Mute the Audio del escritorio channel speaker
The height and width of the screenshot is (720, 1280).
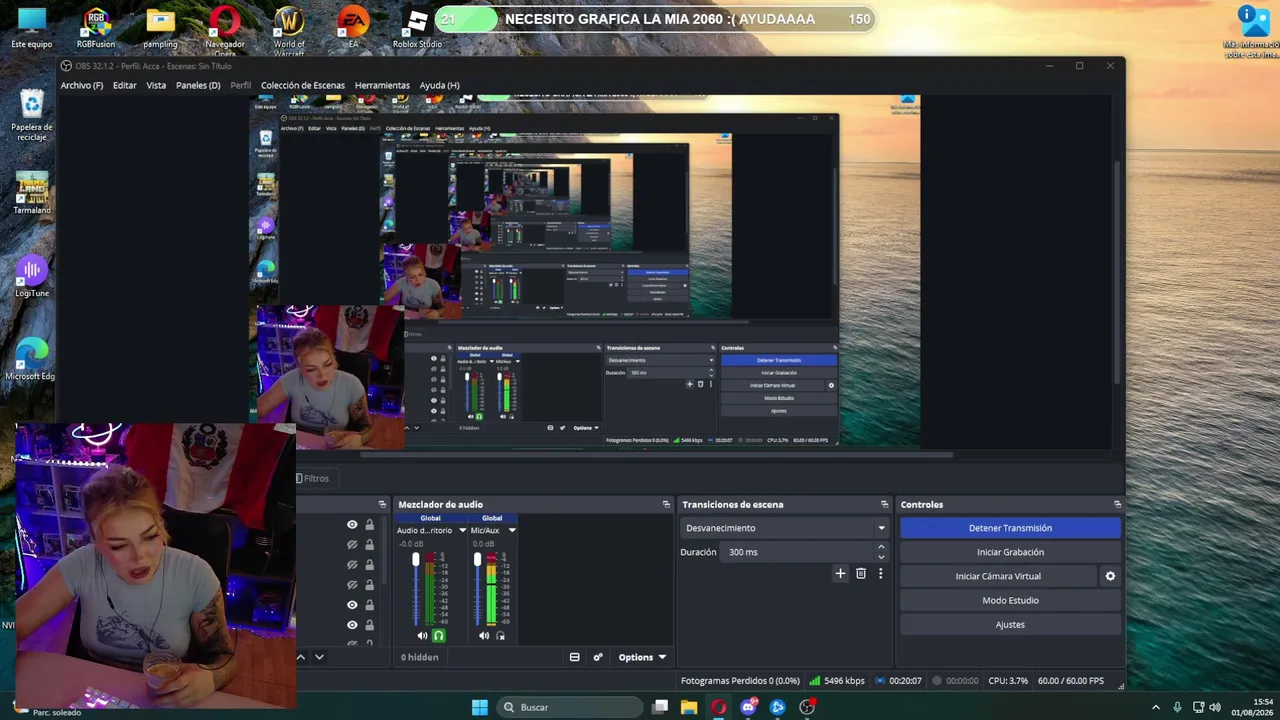coord(422,635)
